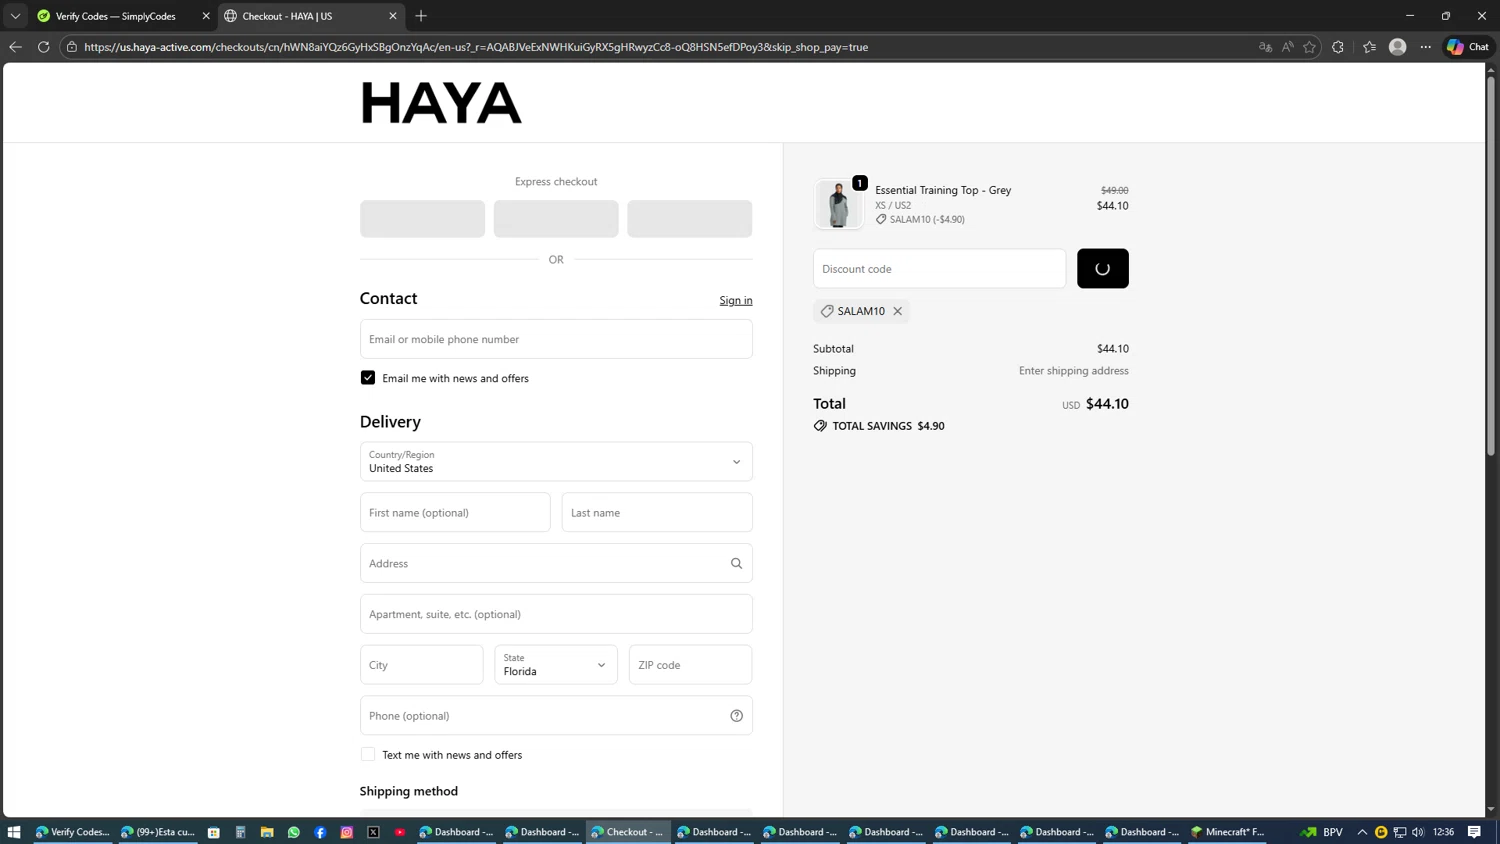
Task: Switch to (99+)Esta cu... taskbar window
Action: 158,831
